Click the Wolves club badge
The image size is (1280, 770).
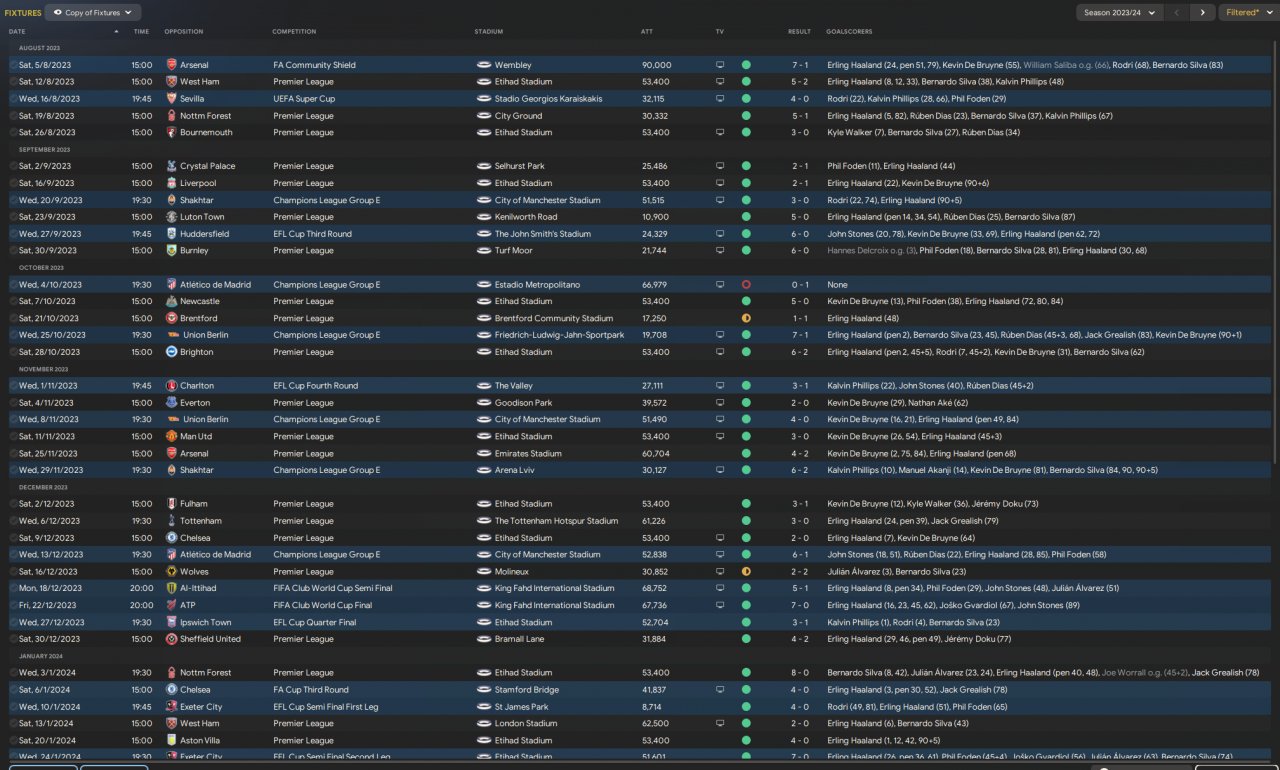point(171,572)
